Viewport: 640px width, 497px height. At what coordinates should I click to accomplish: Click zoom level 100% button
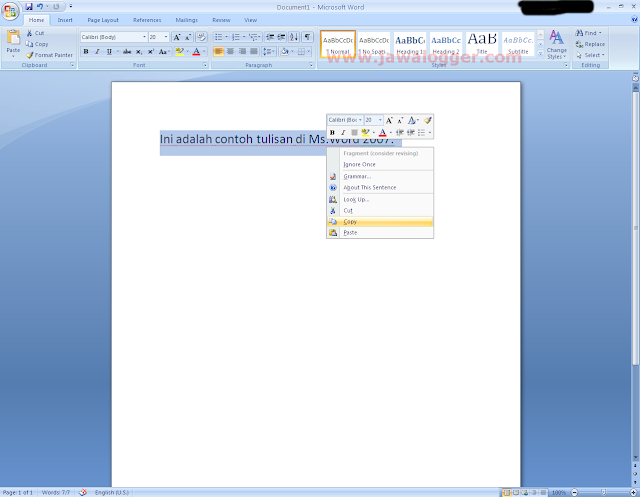[558, 493]
